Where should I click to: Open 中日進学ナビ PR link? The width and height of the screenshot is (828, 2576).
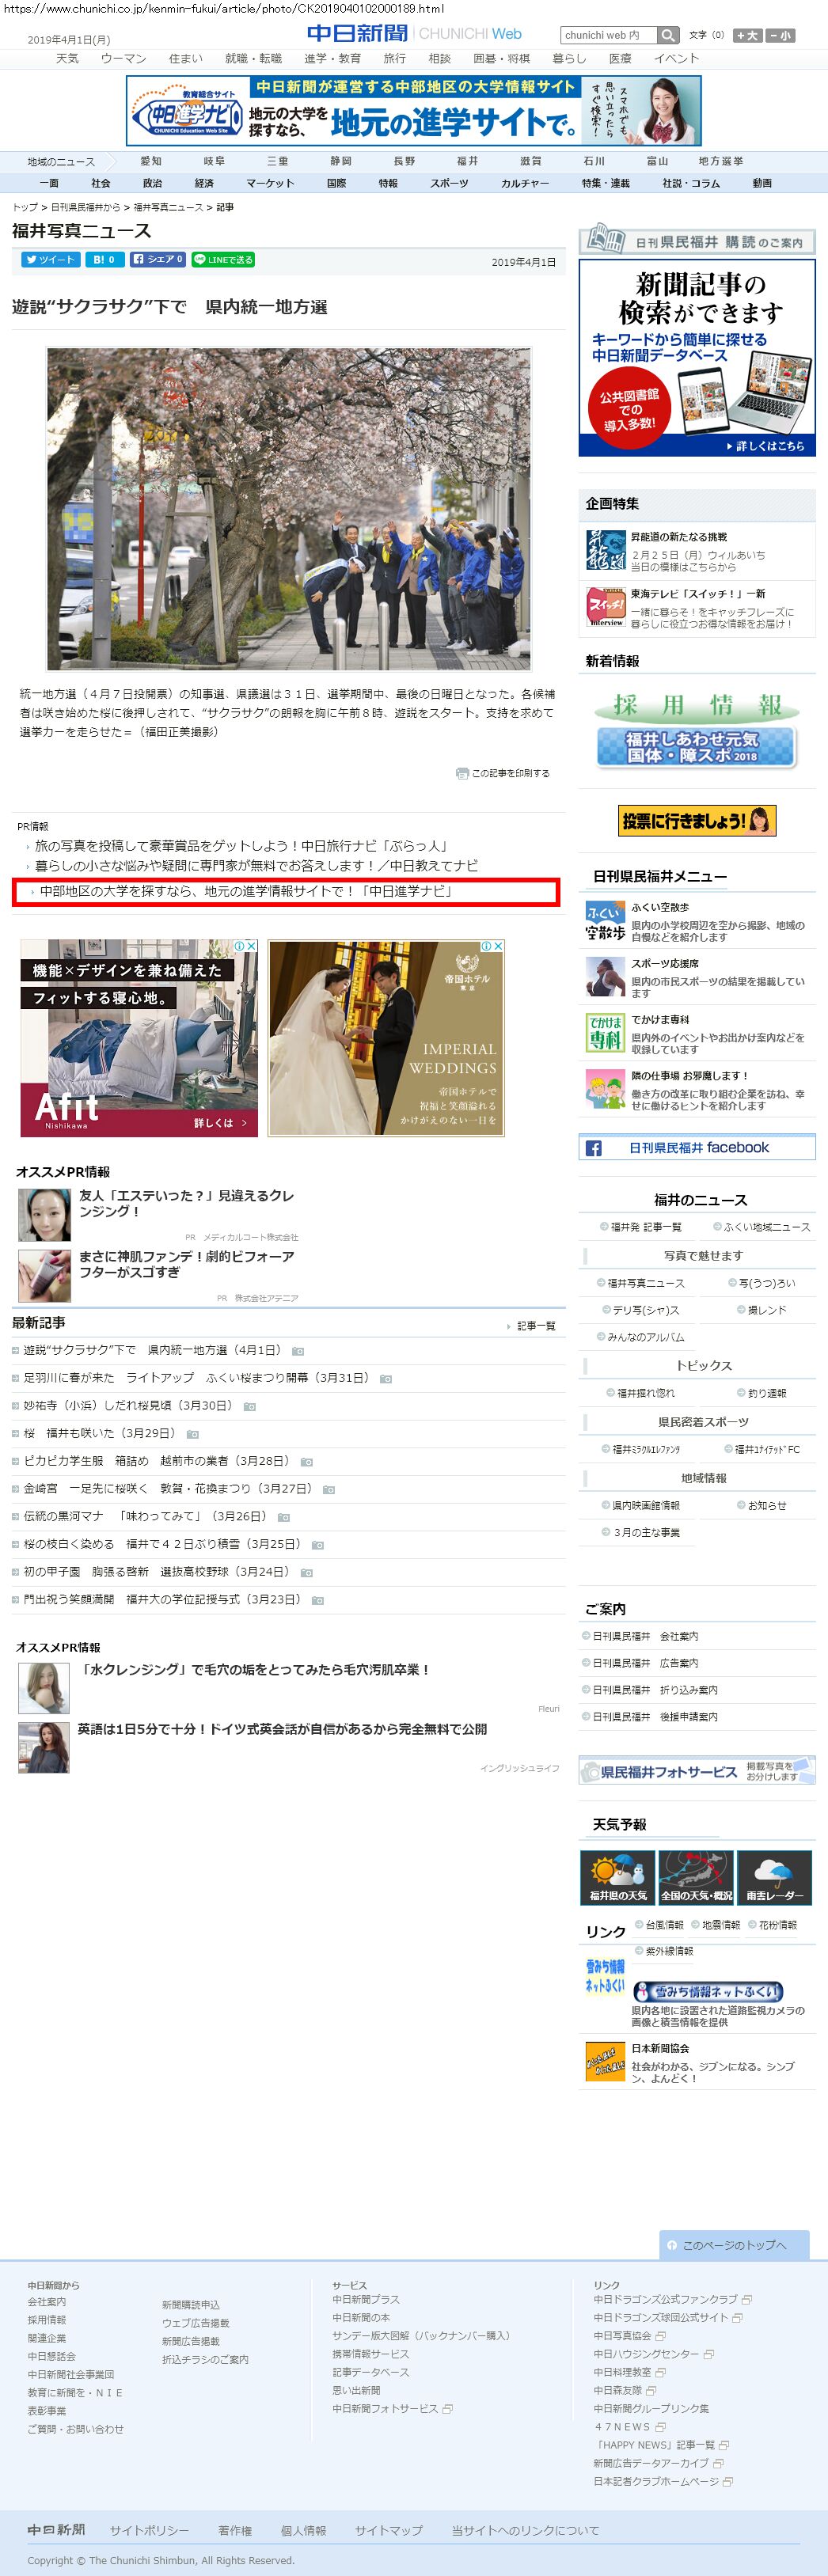pyautogui.click(x=246, y=891)
